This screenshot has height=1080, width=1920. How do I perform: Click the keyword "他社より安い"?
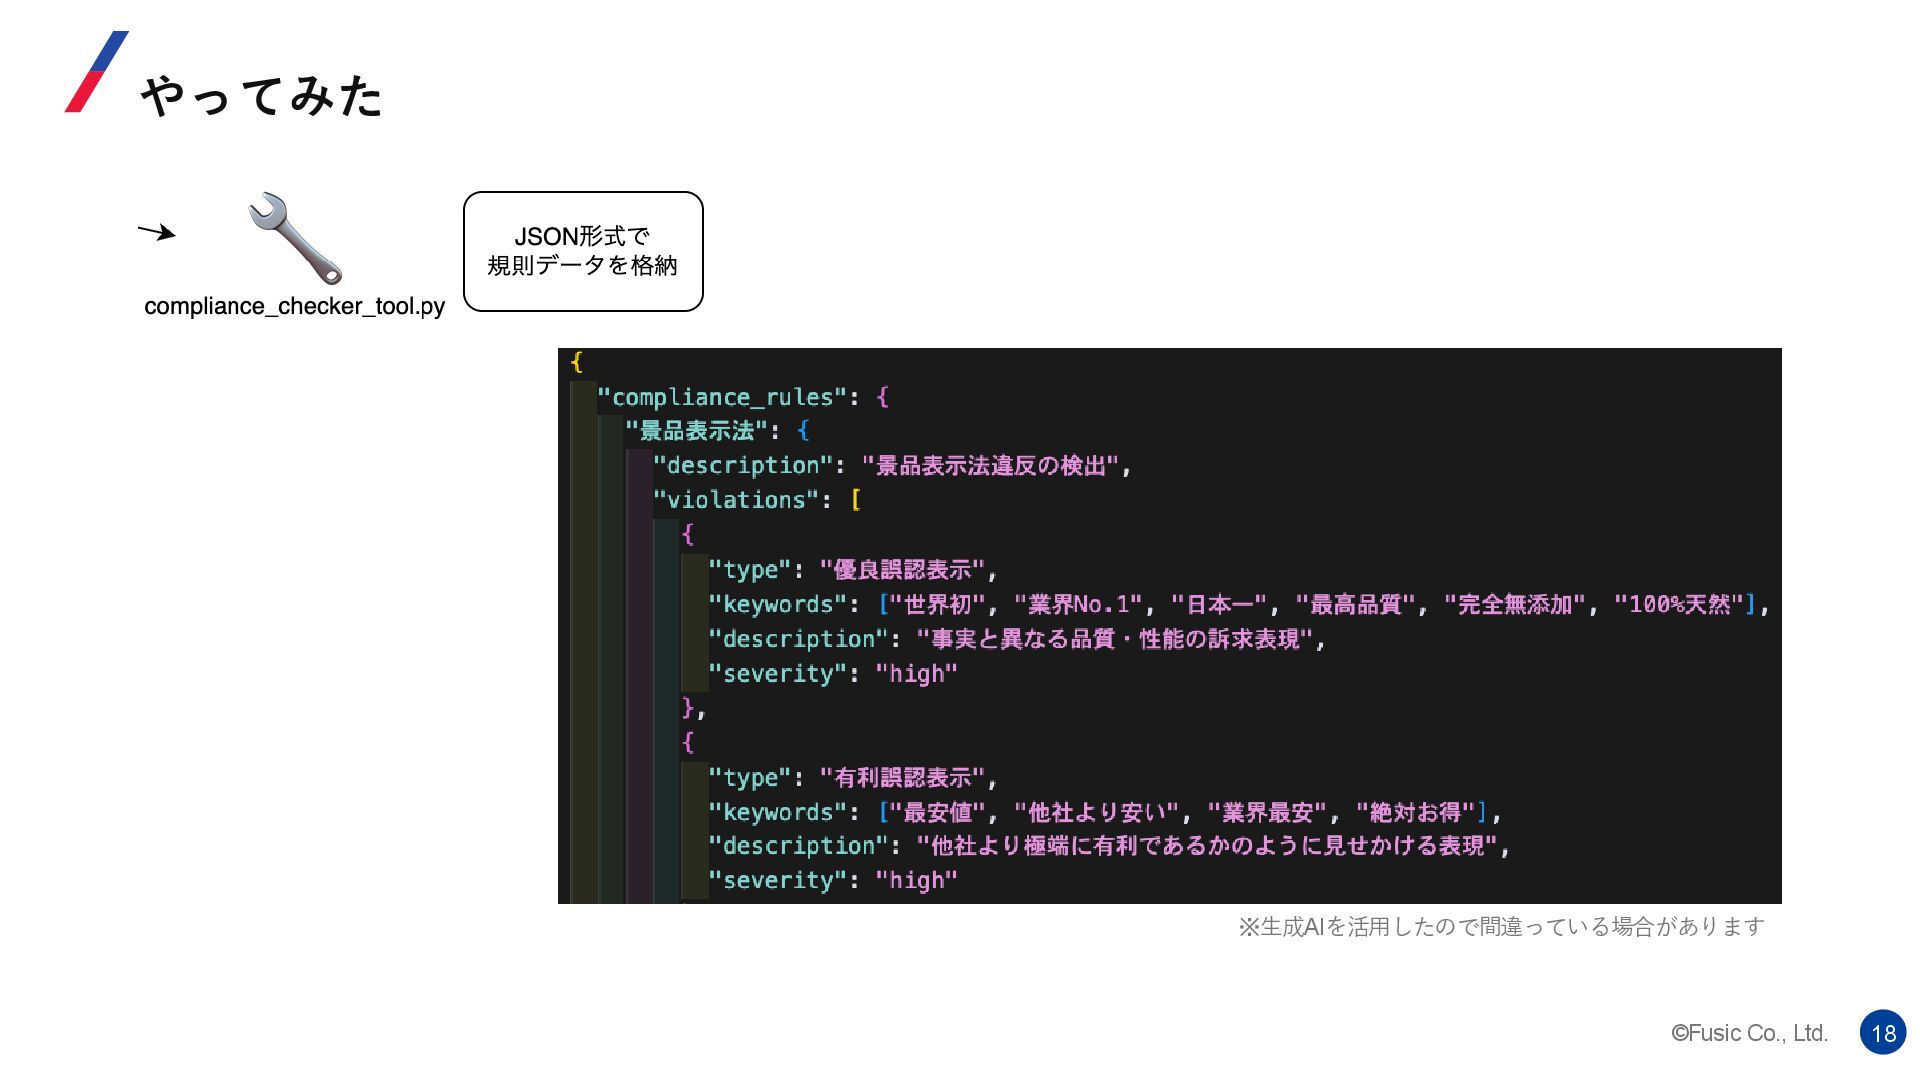coord(1097,812)
